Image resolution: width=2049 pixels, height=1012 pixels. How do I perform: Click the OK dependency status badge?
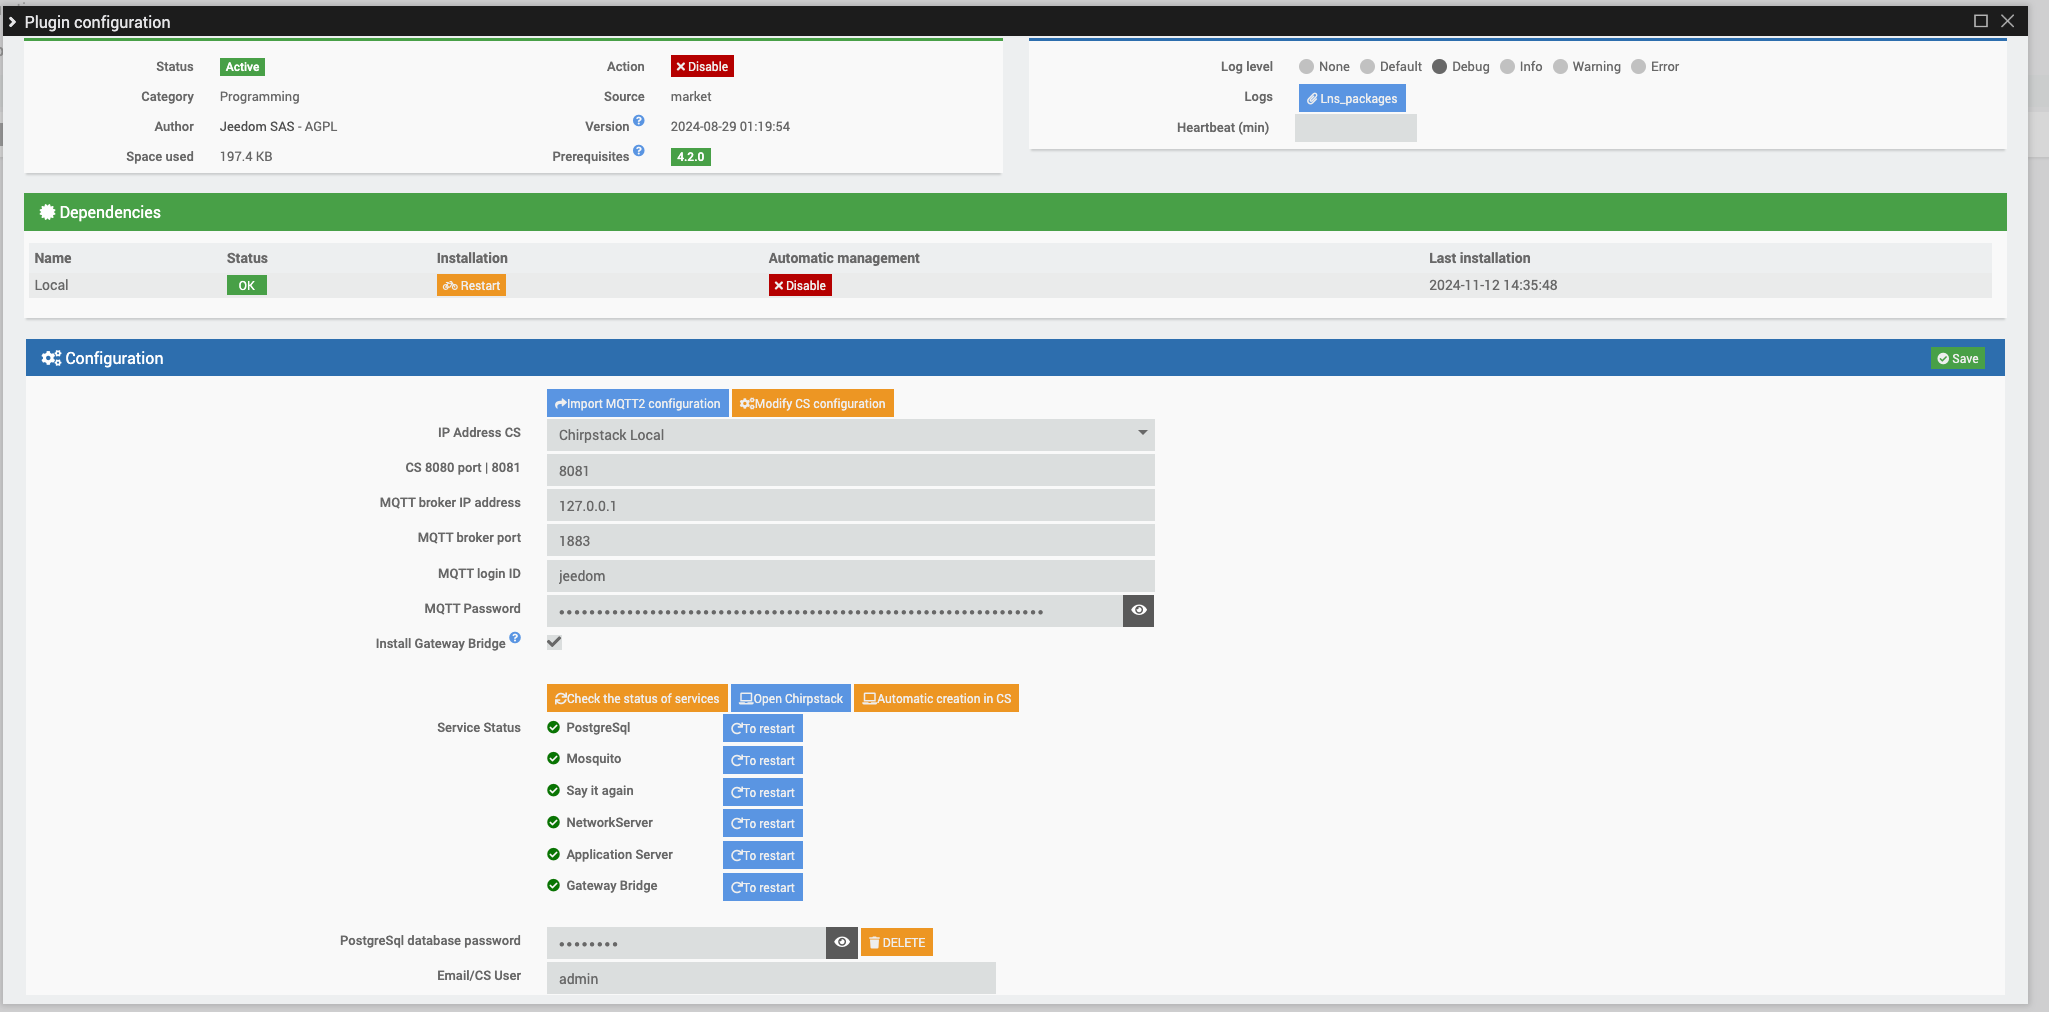[247, 286]
